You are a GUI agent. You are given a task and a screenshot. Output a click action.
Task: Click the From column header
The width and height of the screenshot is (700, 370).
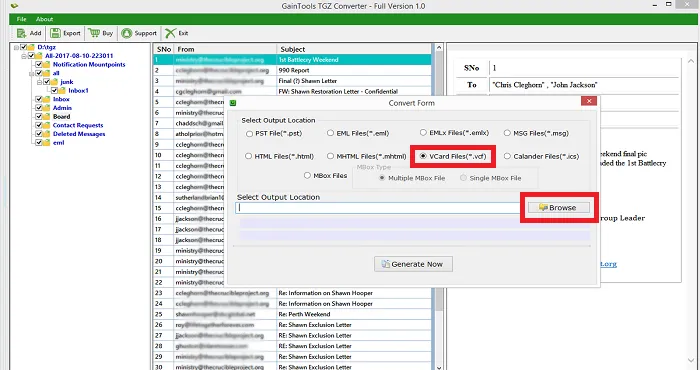point(225,49)
